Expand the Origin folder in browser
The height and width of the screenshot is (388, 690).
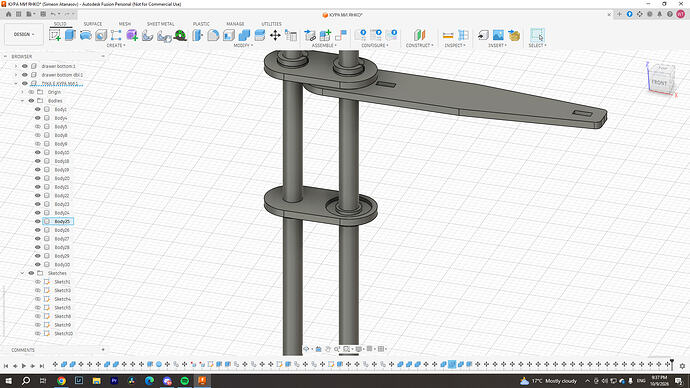pos(22,92)
